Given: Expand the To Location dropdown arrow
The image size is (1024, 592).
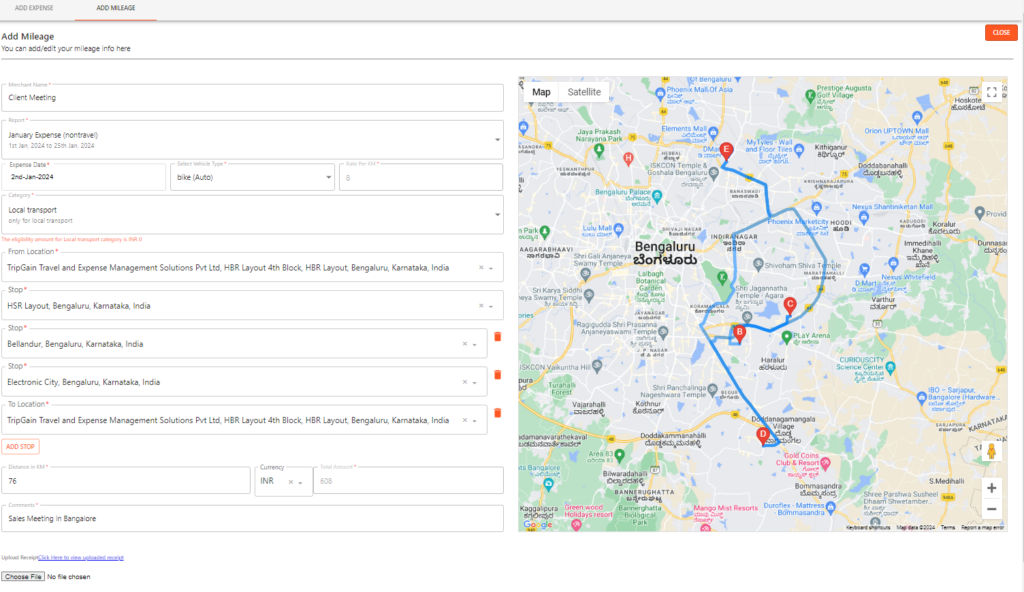Looking at the screenshot, I should click(x=475, y=421).
